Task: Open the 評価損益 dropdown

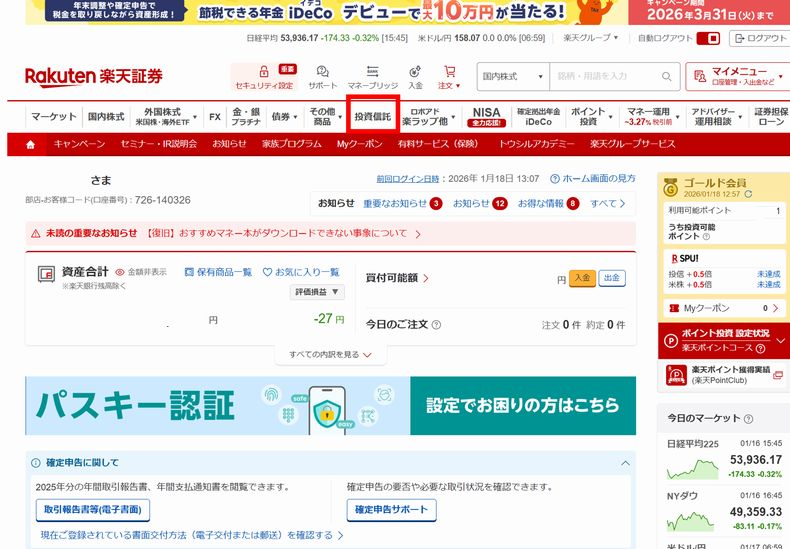Action: (x=317, y=292)
